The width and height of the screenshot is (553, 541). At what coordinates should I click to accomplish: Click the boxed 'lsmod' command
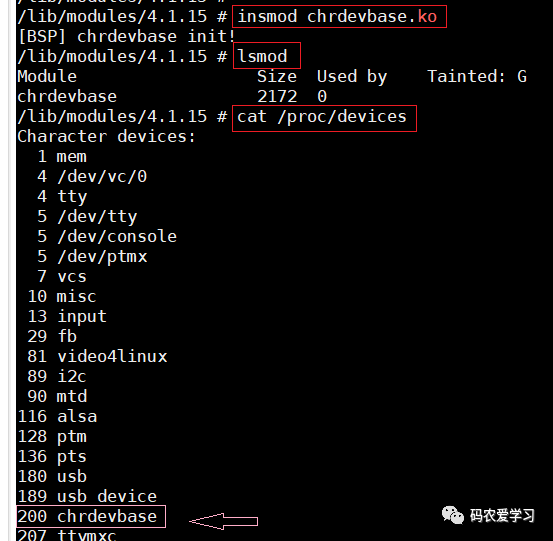pyautogui.click(x=267, y=56)
